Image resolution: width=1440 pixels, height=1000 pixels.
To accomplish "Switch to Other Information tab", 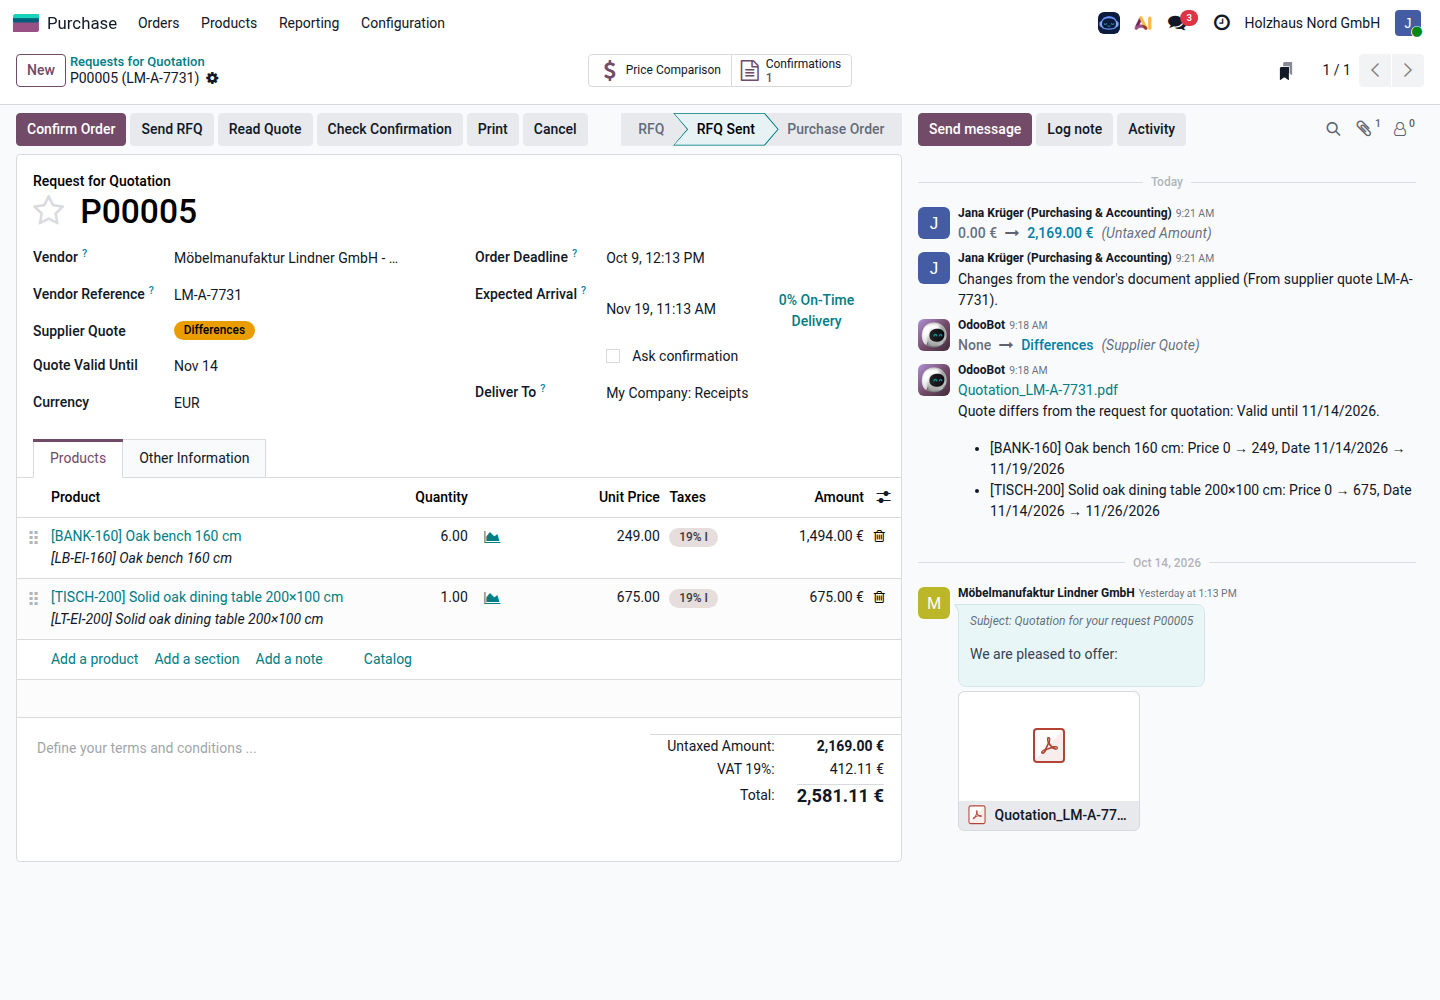I will [194, 458].
